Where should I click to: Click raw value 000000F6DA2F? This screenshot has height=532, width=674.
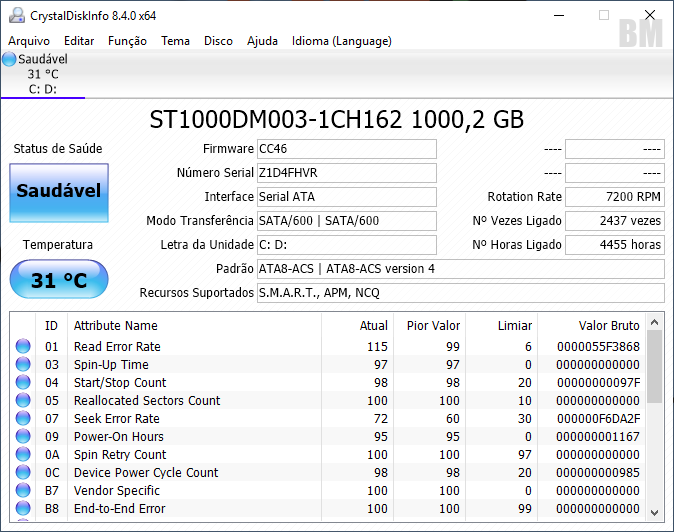tap(598, 419)
